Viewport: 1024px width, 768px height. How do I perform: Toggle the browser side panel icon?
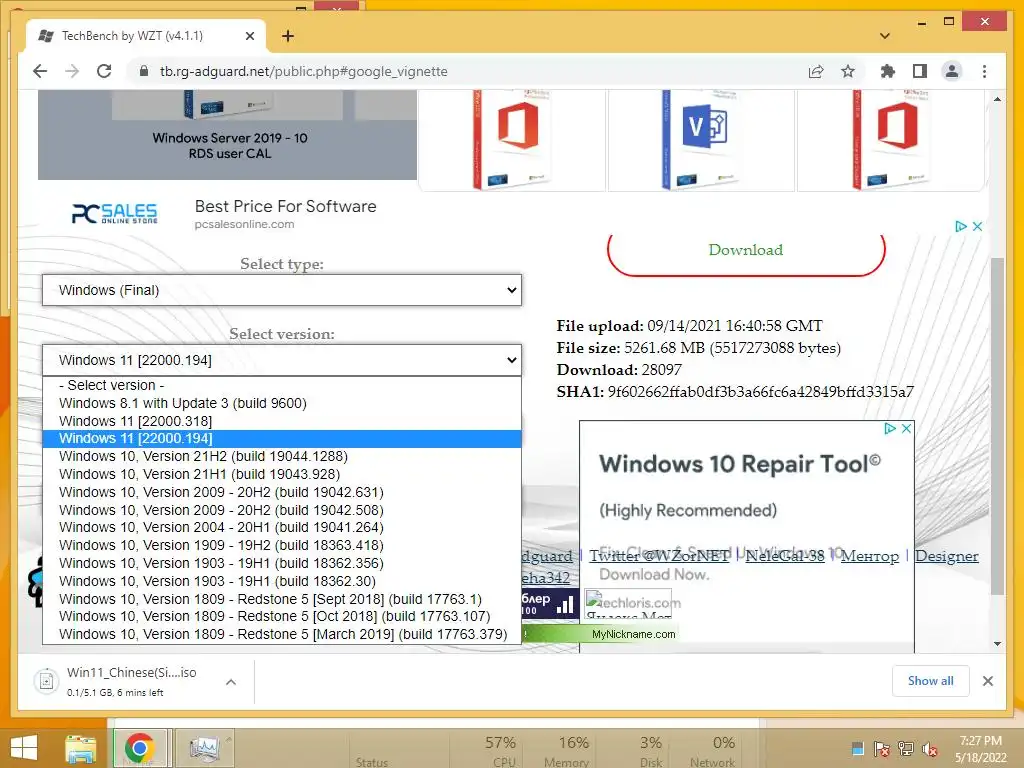920,71
